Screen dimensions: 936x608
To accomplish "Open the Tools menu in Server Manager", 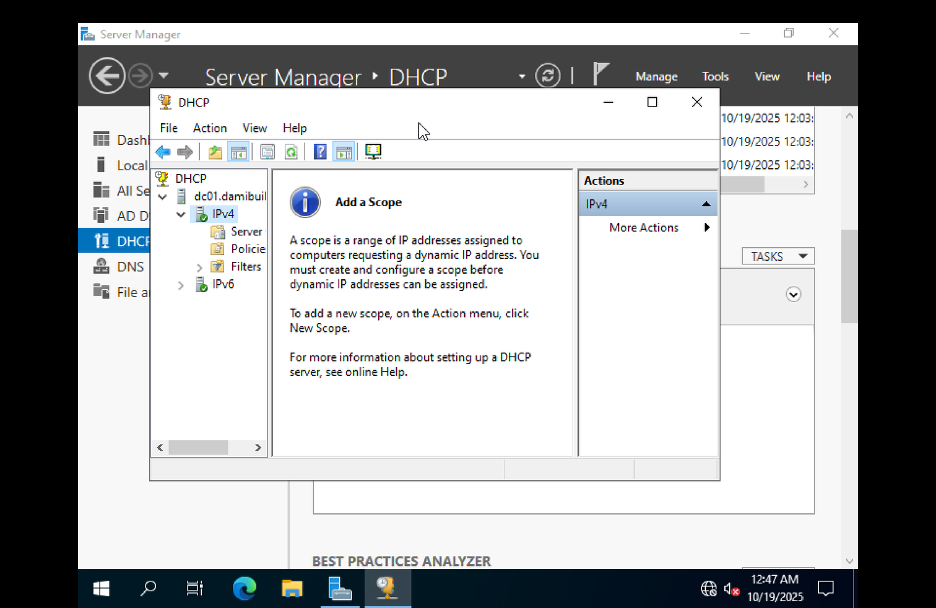I will [715, 76].
